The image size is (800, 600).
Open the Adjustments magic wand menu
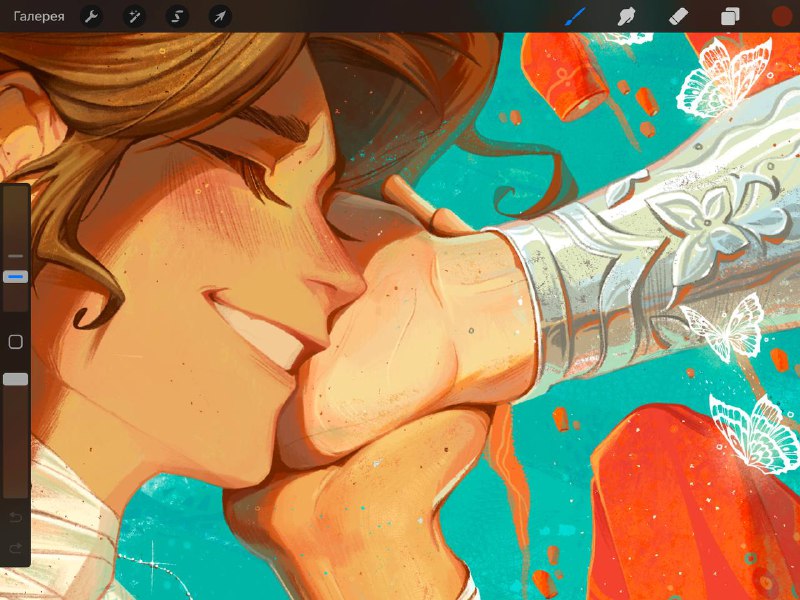(135, 17)
